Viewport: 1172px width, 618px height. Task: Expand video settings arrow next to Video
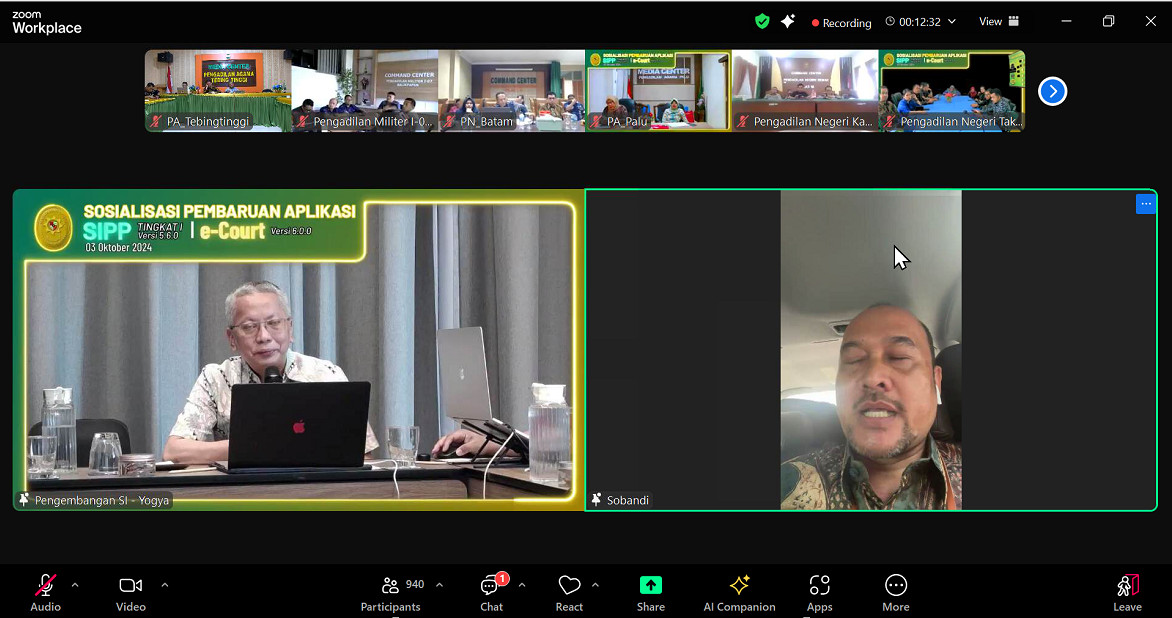click(x=165, y=585)
